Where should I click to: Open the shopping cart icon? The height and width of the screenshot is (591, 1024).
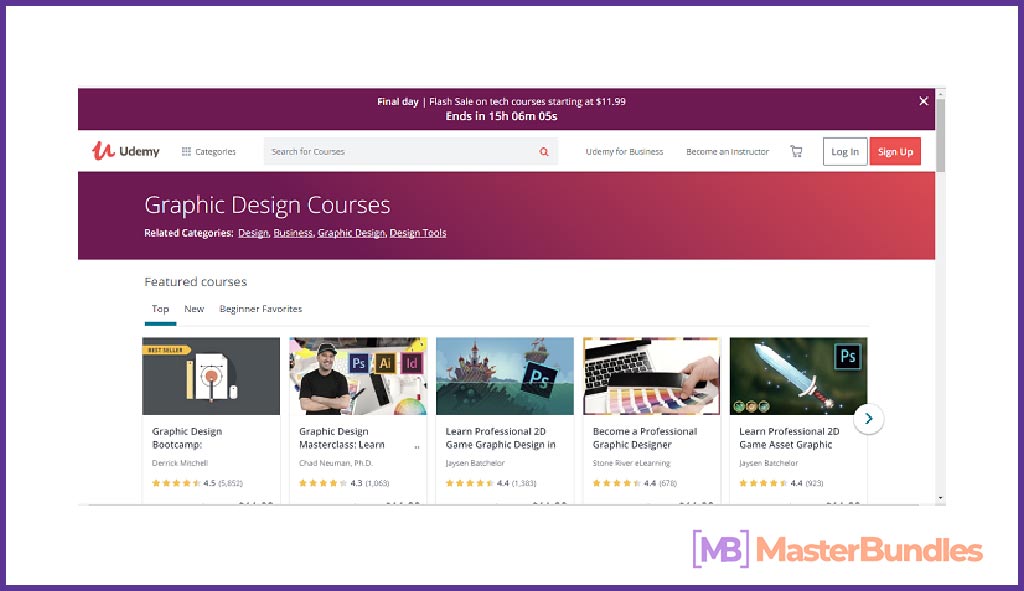tap(796, 152)
